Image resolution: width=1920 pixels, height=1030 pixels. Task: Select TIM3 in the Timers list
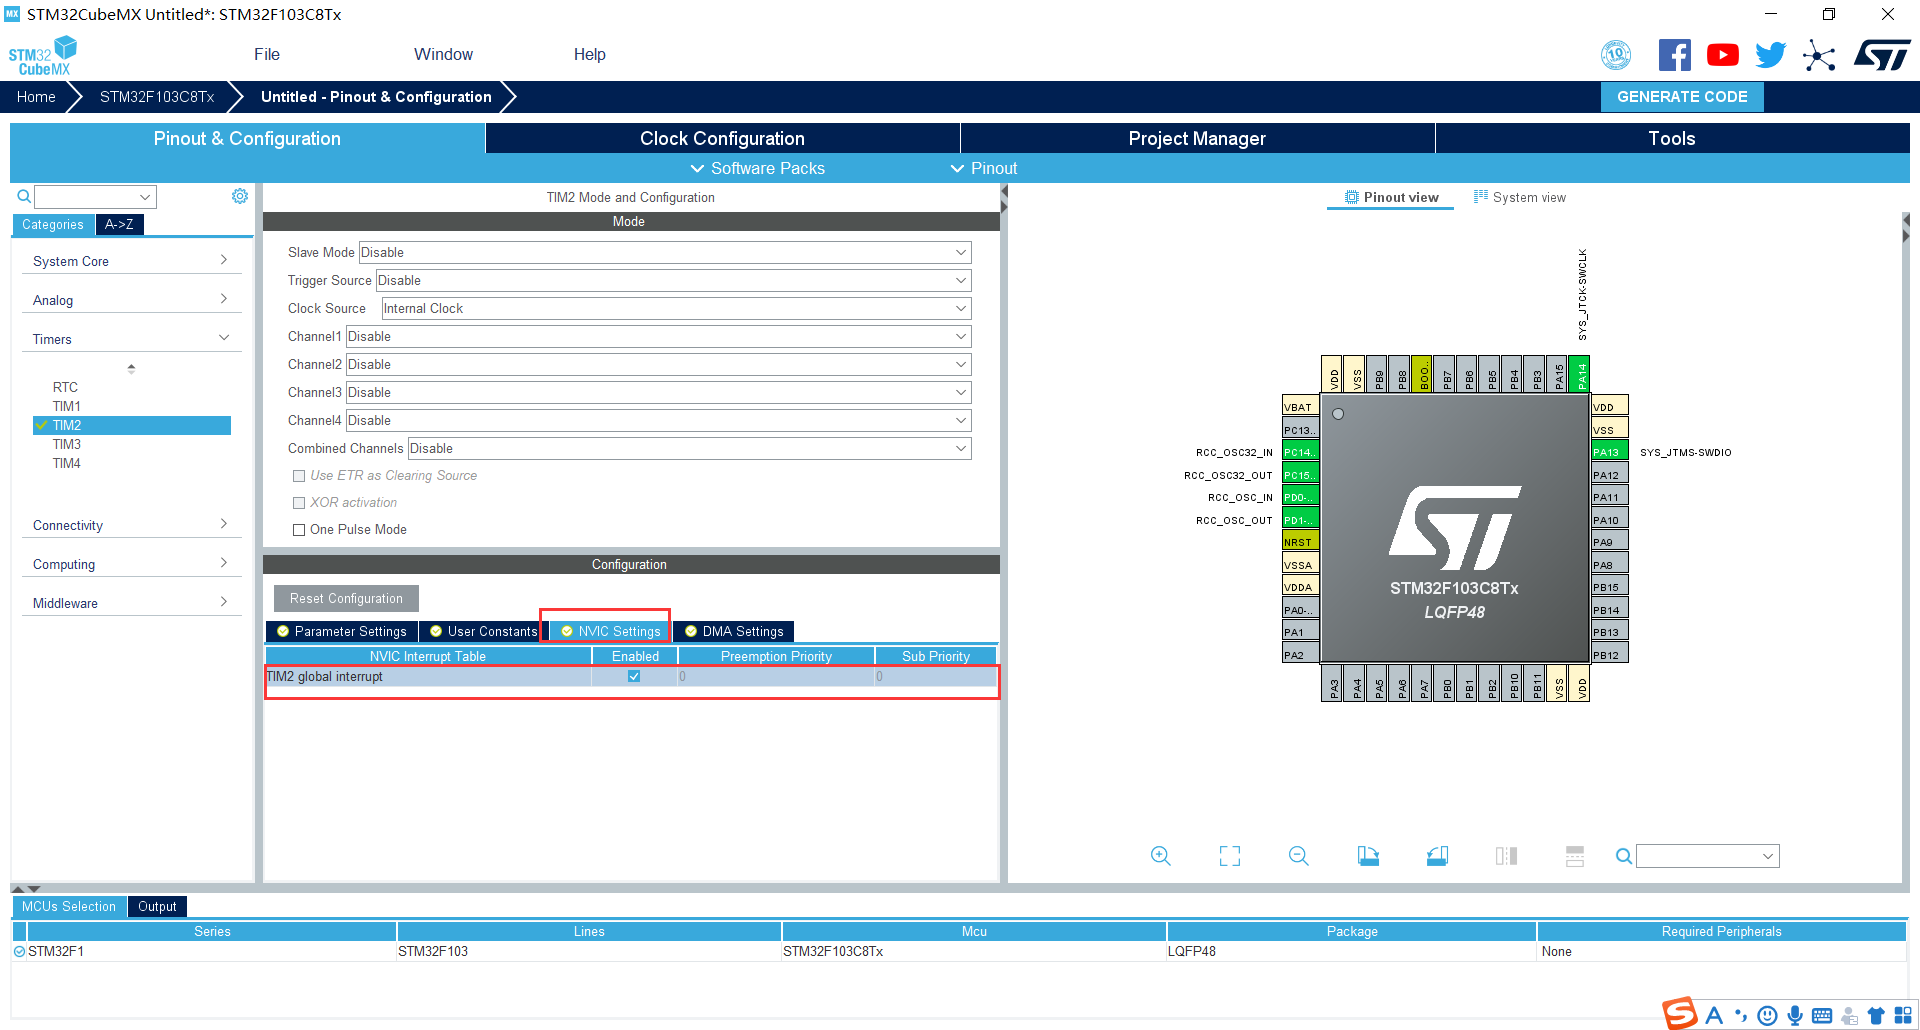click(67, 444)
